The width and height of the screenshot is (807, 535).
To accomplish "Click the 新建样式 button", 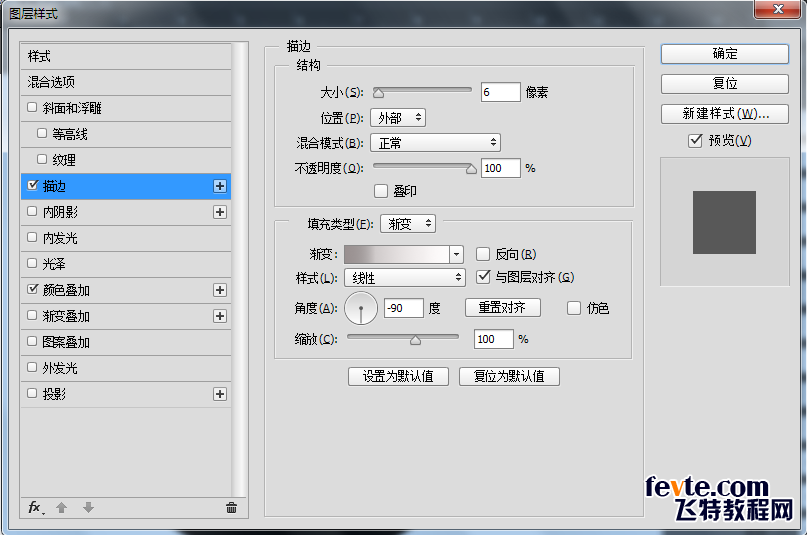I will (x=725, y=114).
